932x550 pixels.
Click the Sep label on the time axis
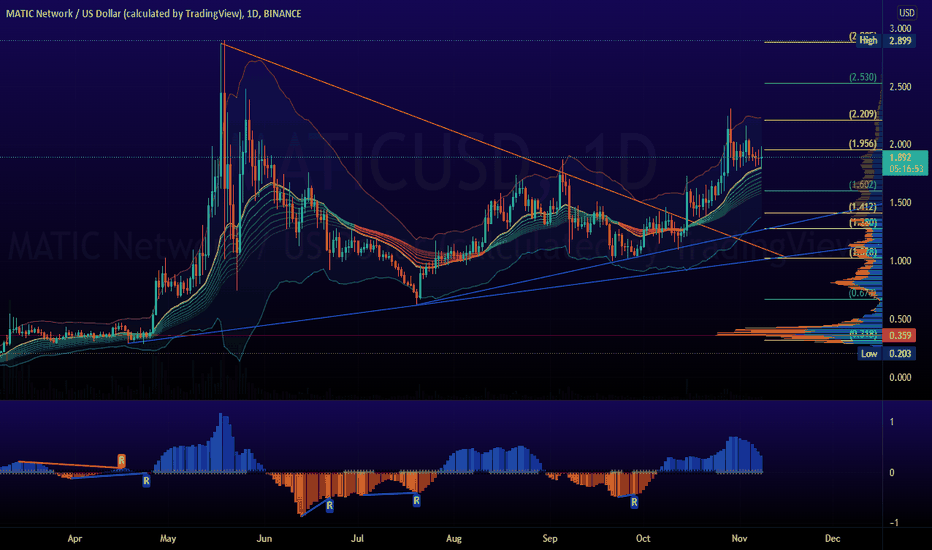[x=550, y=539]
